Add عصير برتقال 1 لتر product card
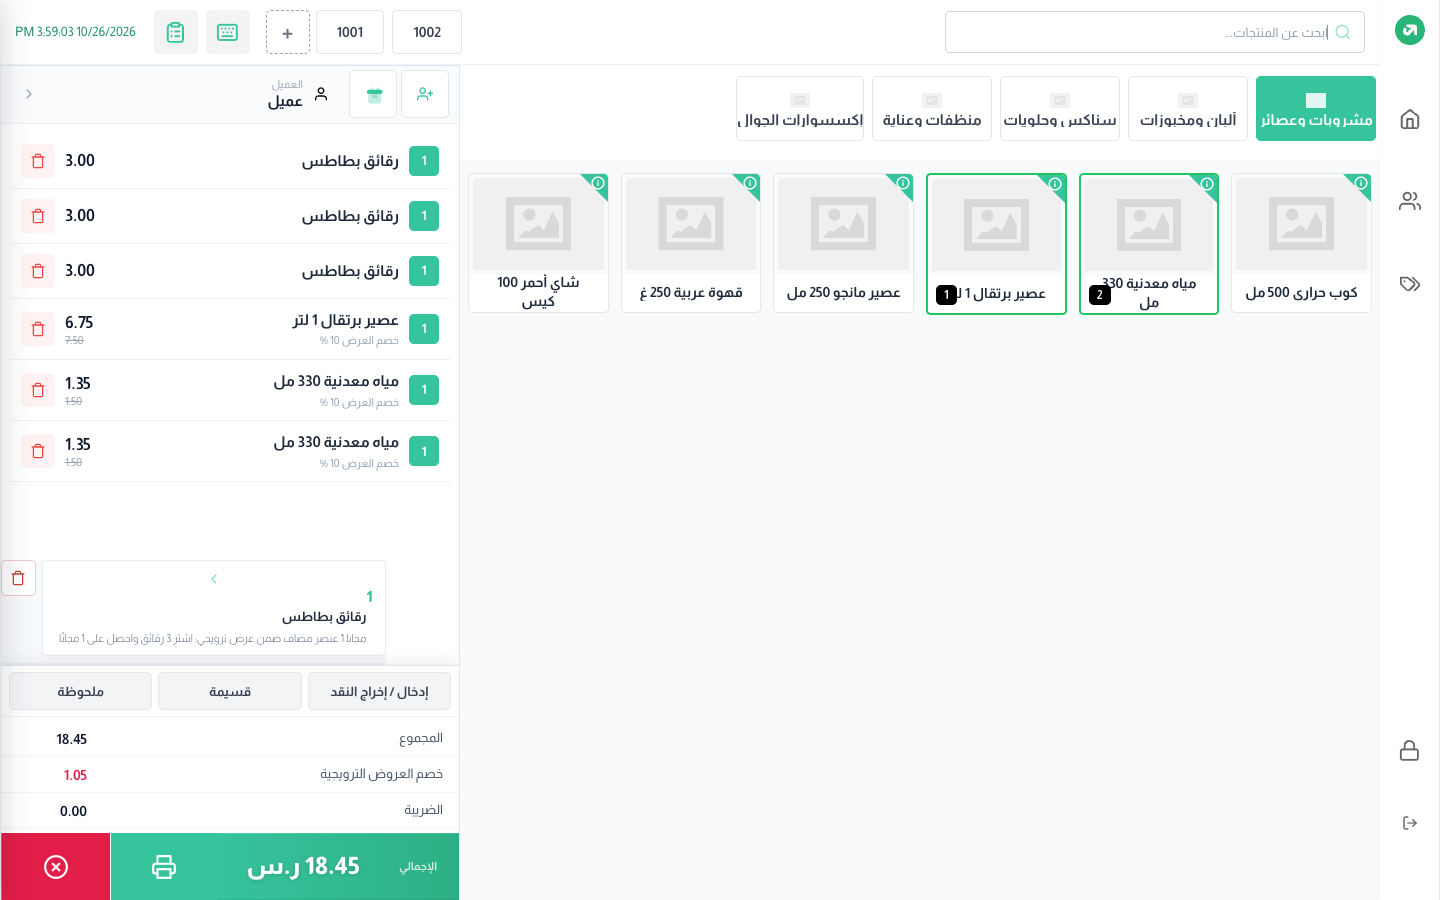1440x900 pixels. click(x=996, y=244)
